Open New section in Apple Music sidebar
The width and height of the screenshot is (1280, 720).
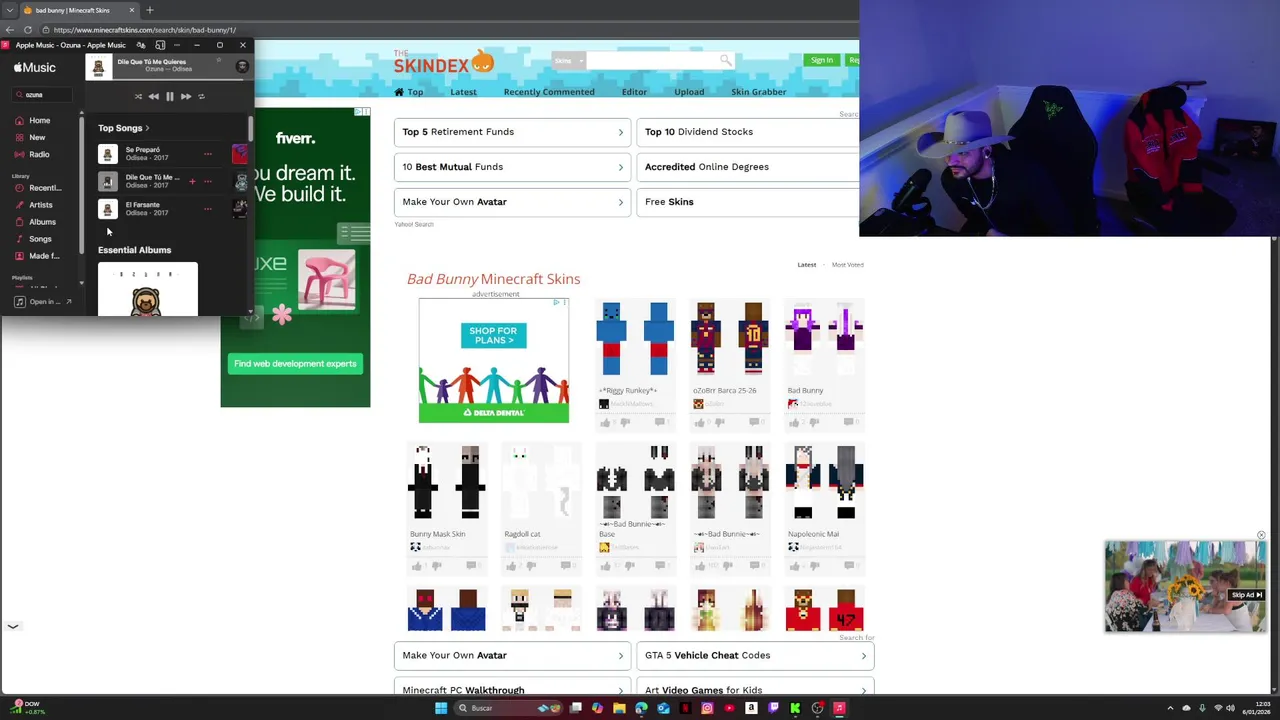(x=37, y=137)
